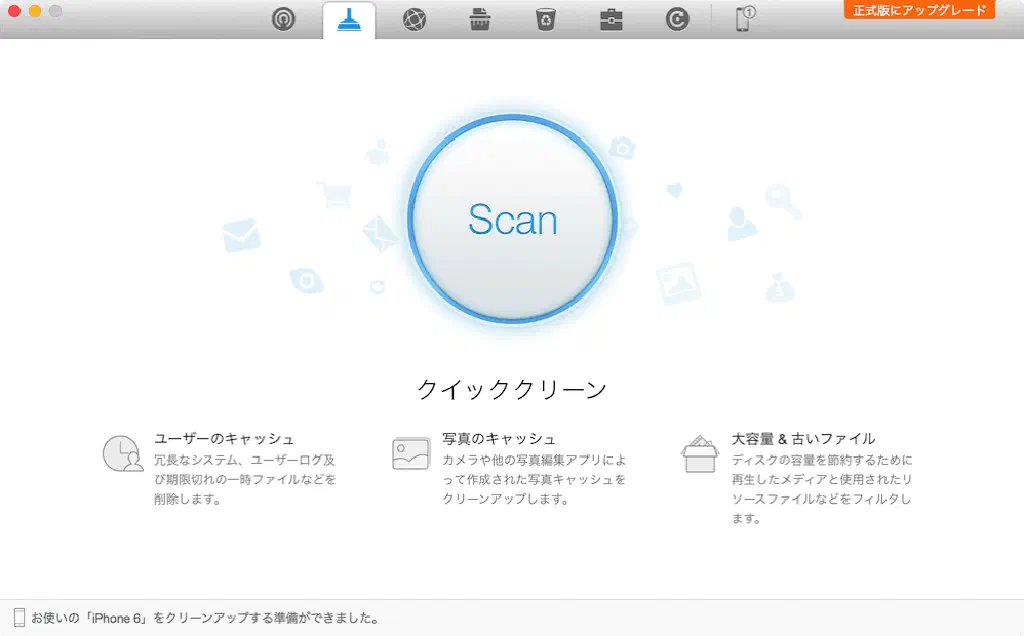The image size is (1024, 636).
Task: Click the iPhone 6 status bar message
Action: tap(205, 618)
